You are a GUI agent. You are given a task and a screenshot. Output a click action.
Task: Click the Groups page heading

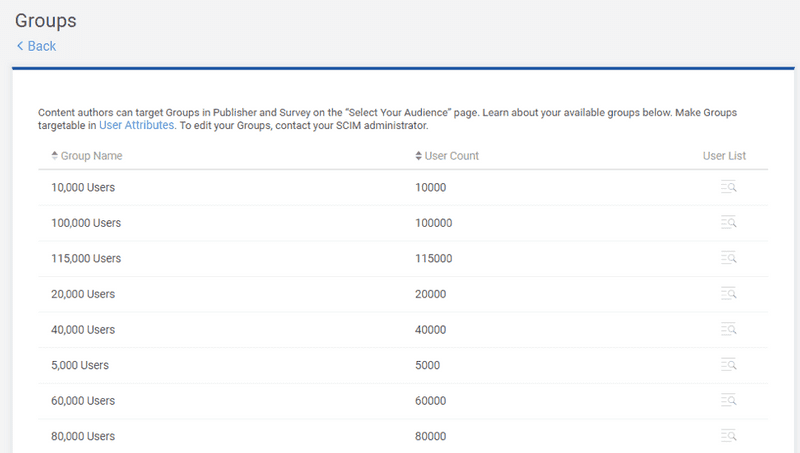[x=46, y=21]
